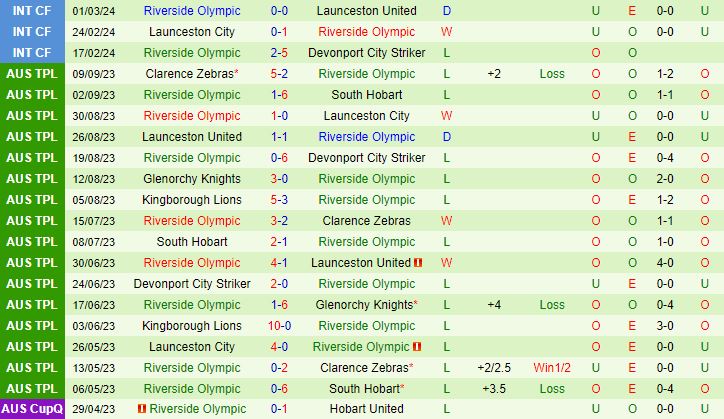This screenshot has width=724, height=419.
Task: Click Glenorchy Knights on 12/08/23 row
Action: 192,179
